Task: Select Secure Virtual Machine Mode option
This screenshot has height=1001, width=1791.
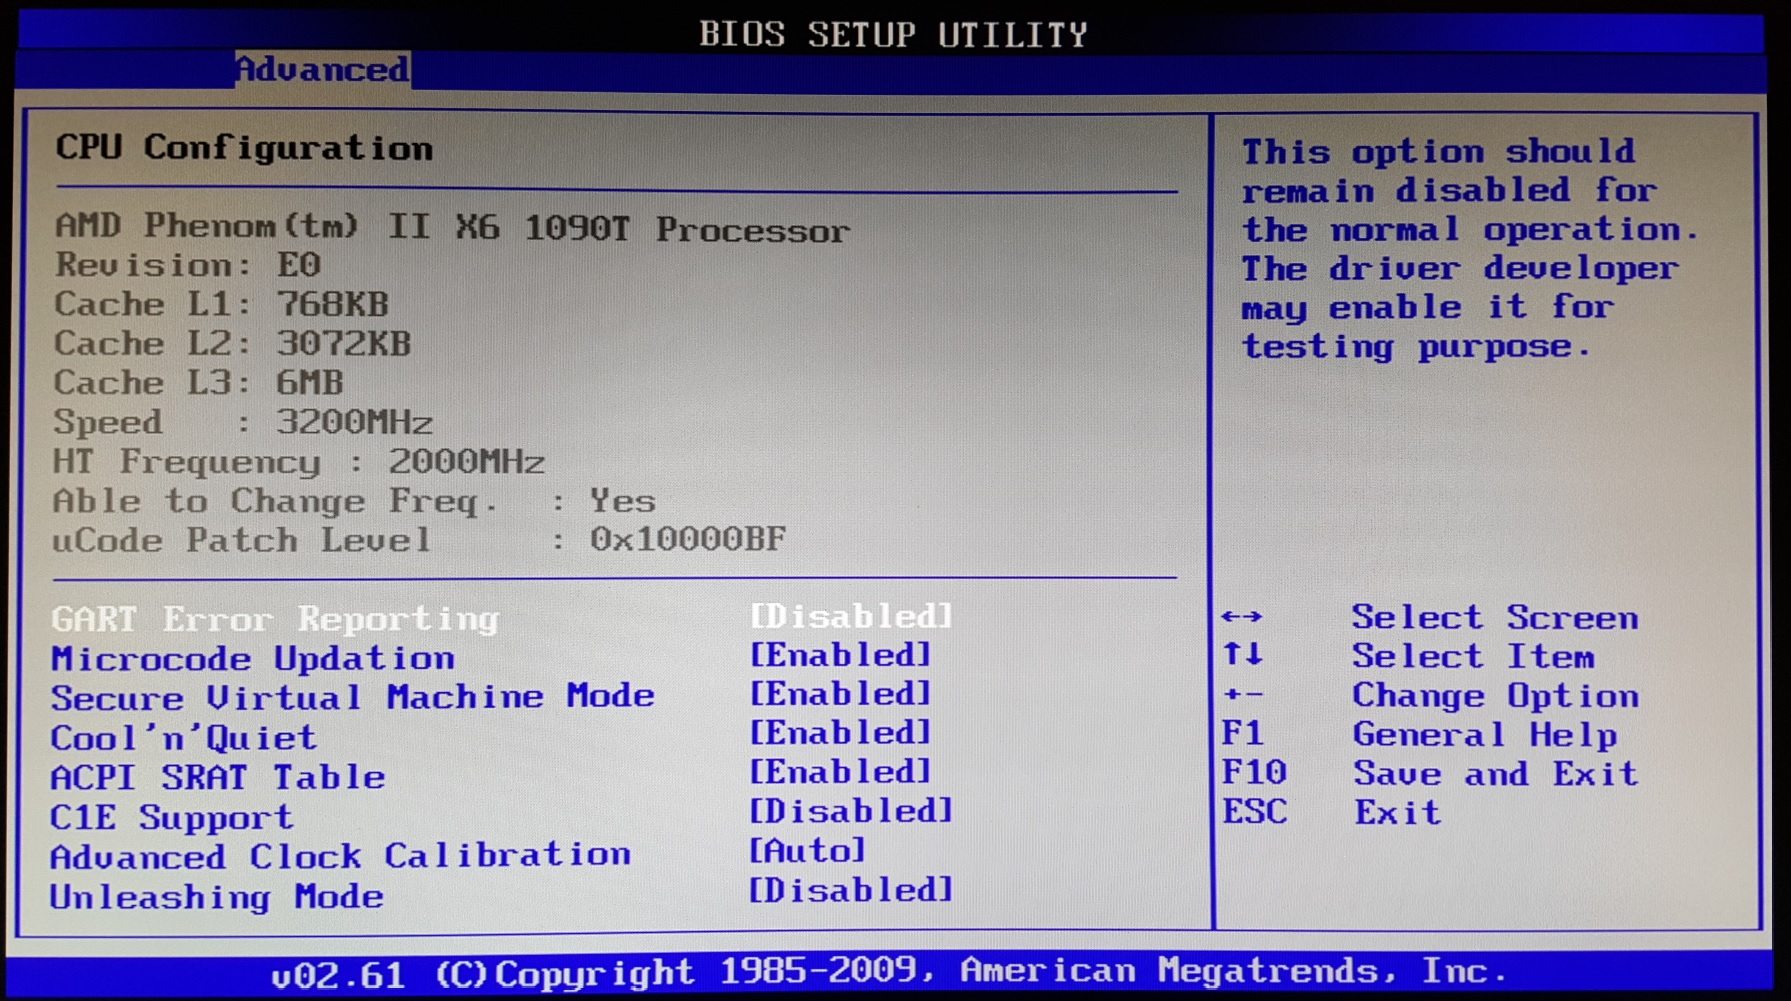Action: pyautogui.click(x=353, y=696)
